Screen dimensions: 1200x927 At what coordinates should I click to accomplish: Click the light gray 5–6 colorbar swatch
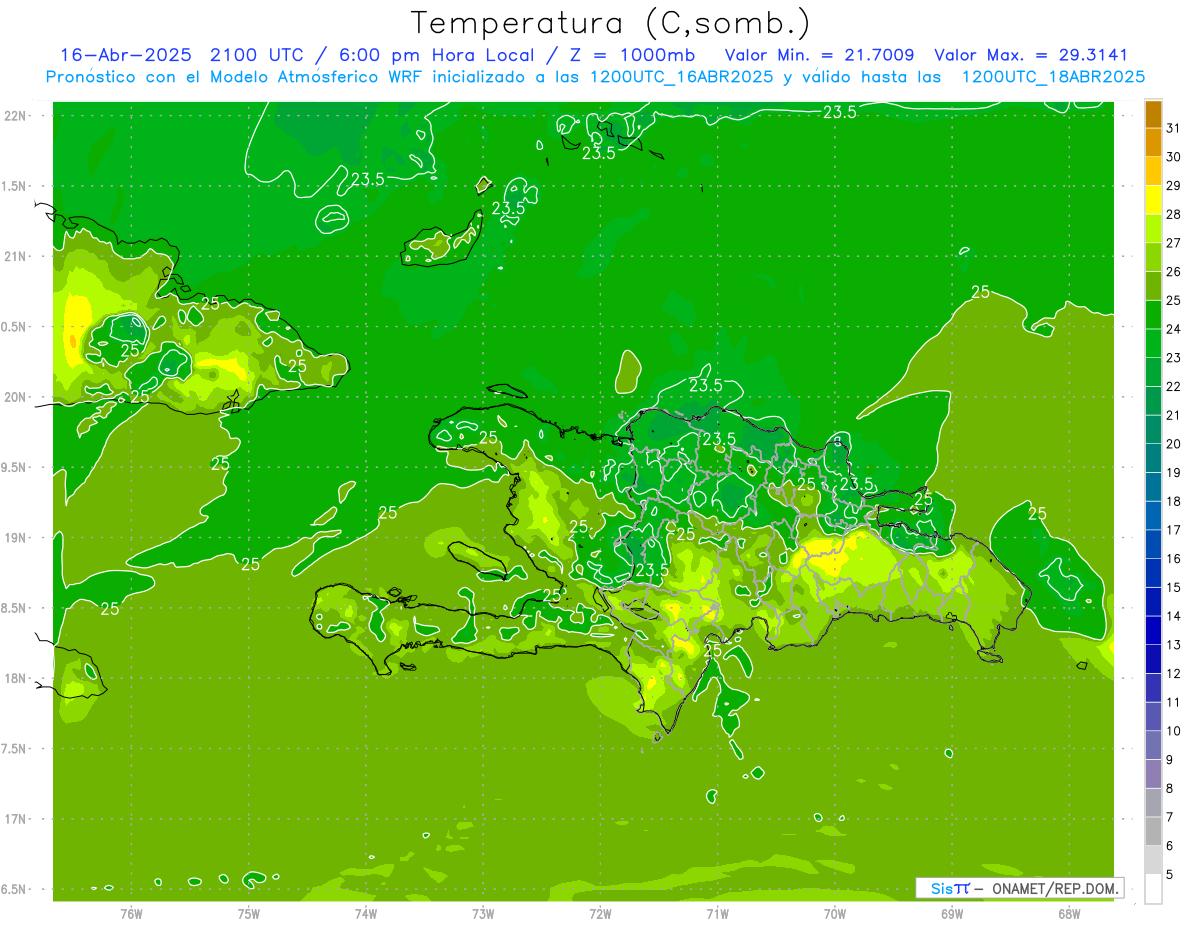point(1153,860)
